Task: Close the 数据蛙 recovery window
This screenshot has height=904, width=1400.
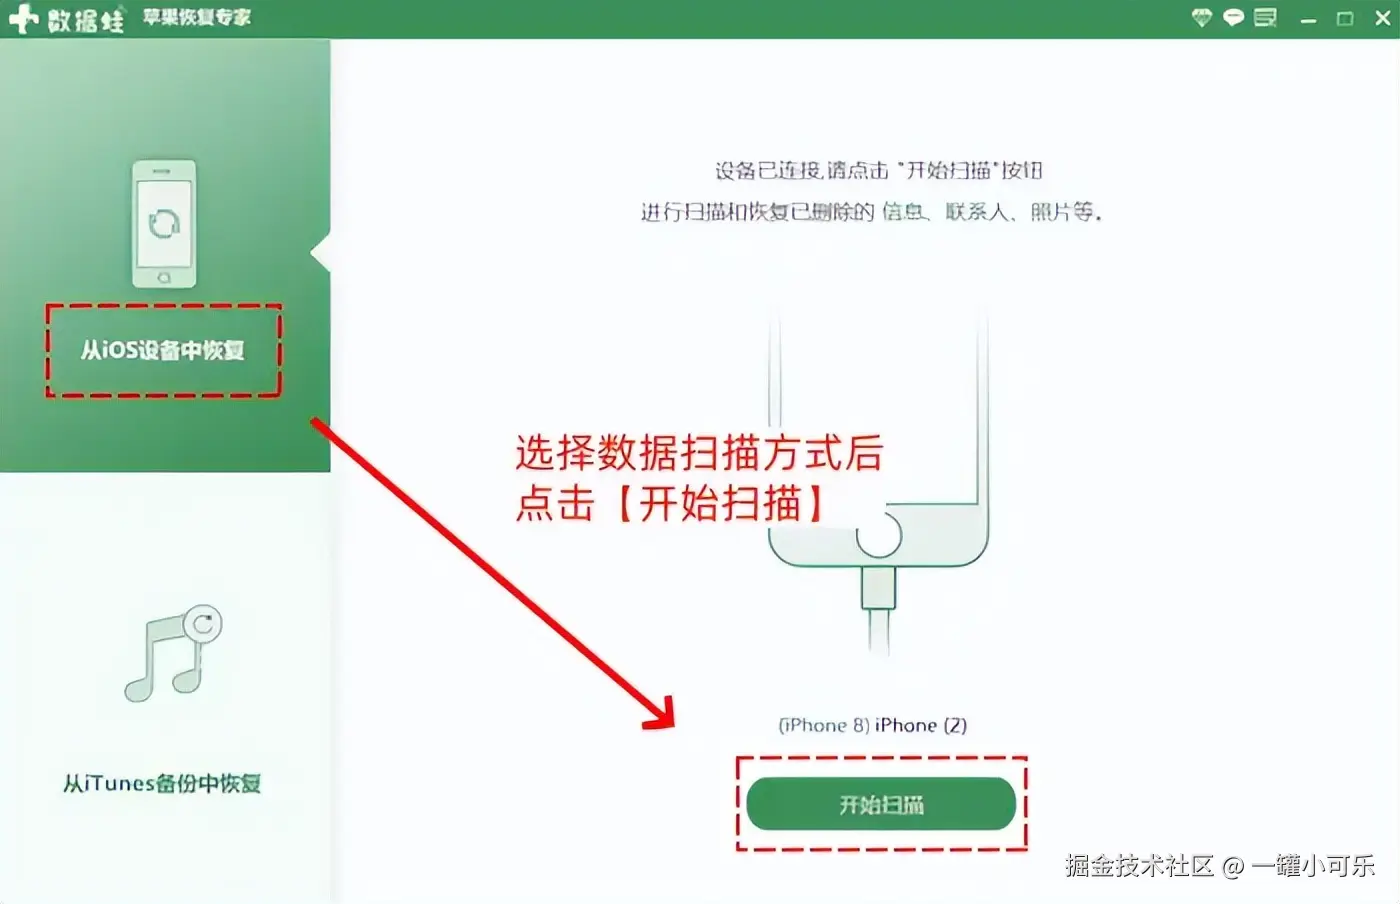Action: (x=1383, y=18)
